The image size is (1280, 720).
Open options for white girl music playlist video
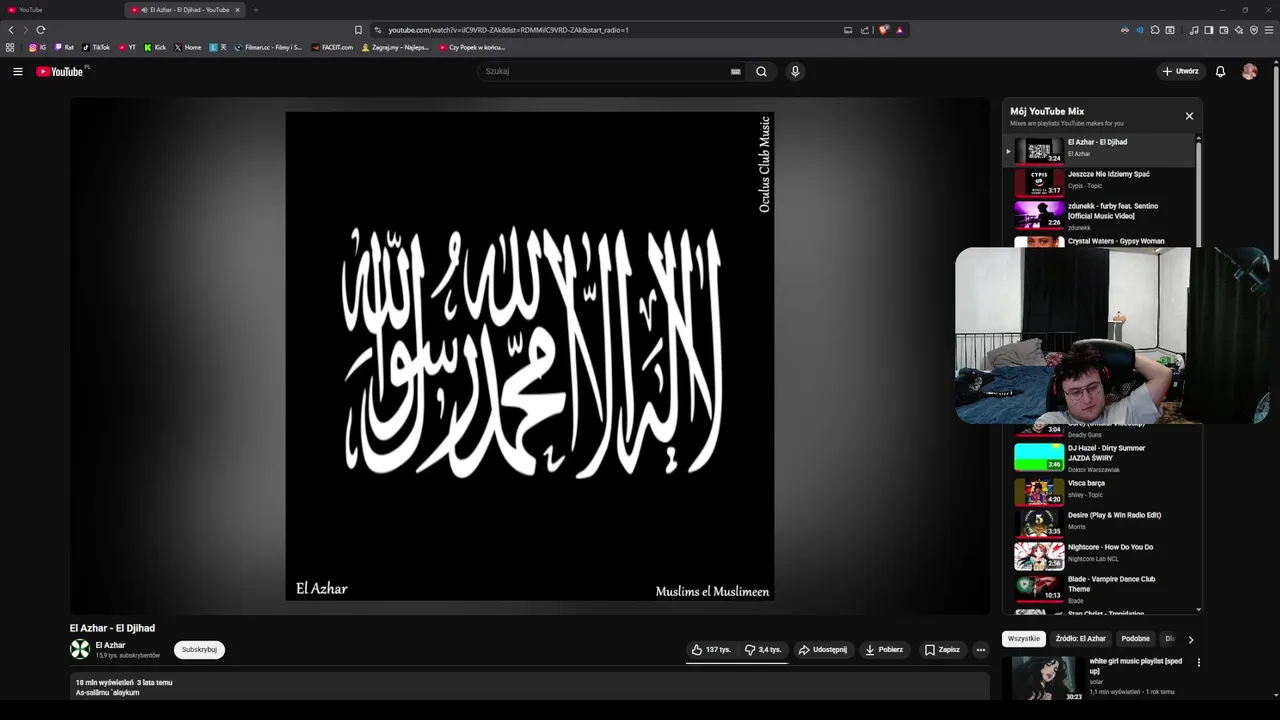pyautogui.click(x=1198, y=662)
